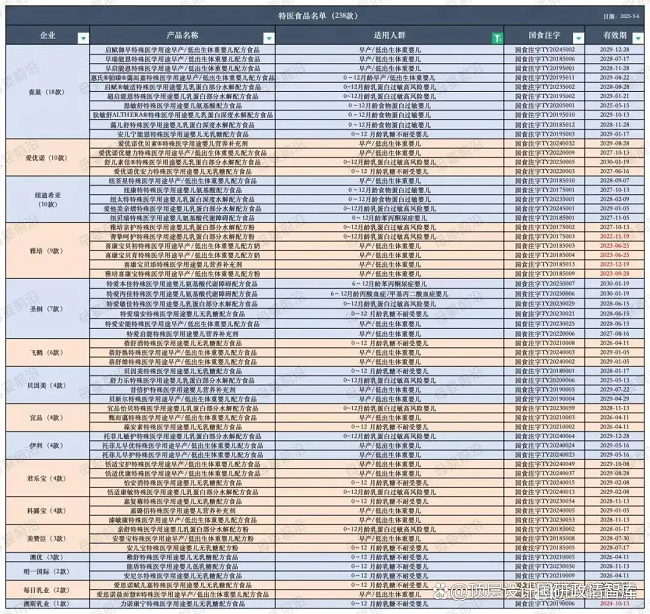Viewport: 650px width, 614px height.
Task: Select red expired date 2023-12-19
Action: coord(614,264)
